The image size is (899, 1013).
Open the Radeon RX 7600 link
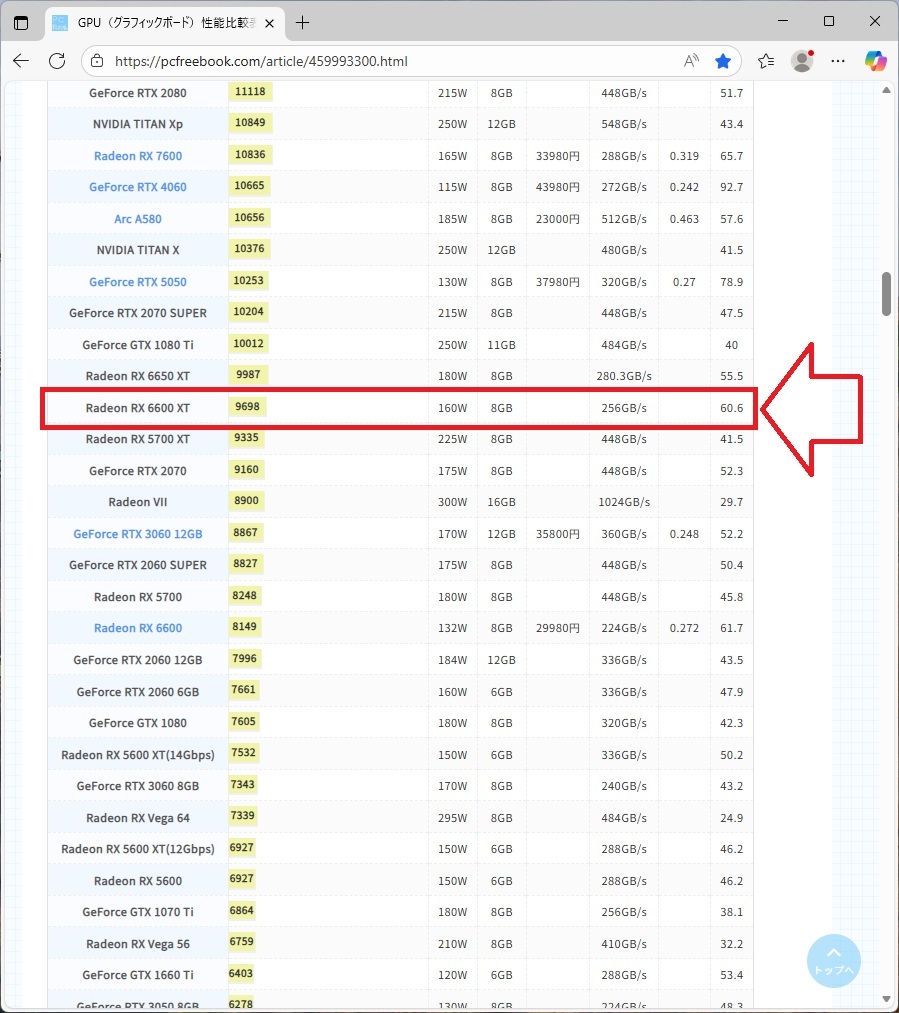click(x=138, y=156)
